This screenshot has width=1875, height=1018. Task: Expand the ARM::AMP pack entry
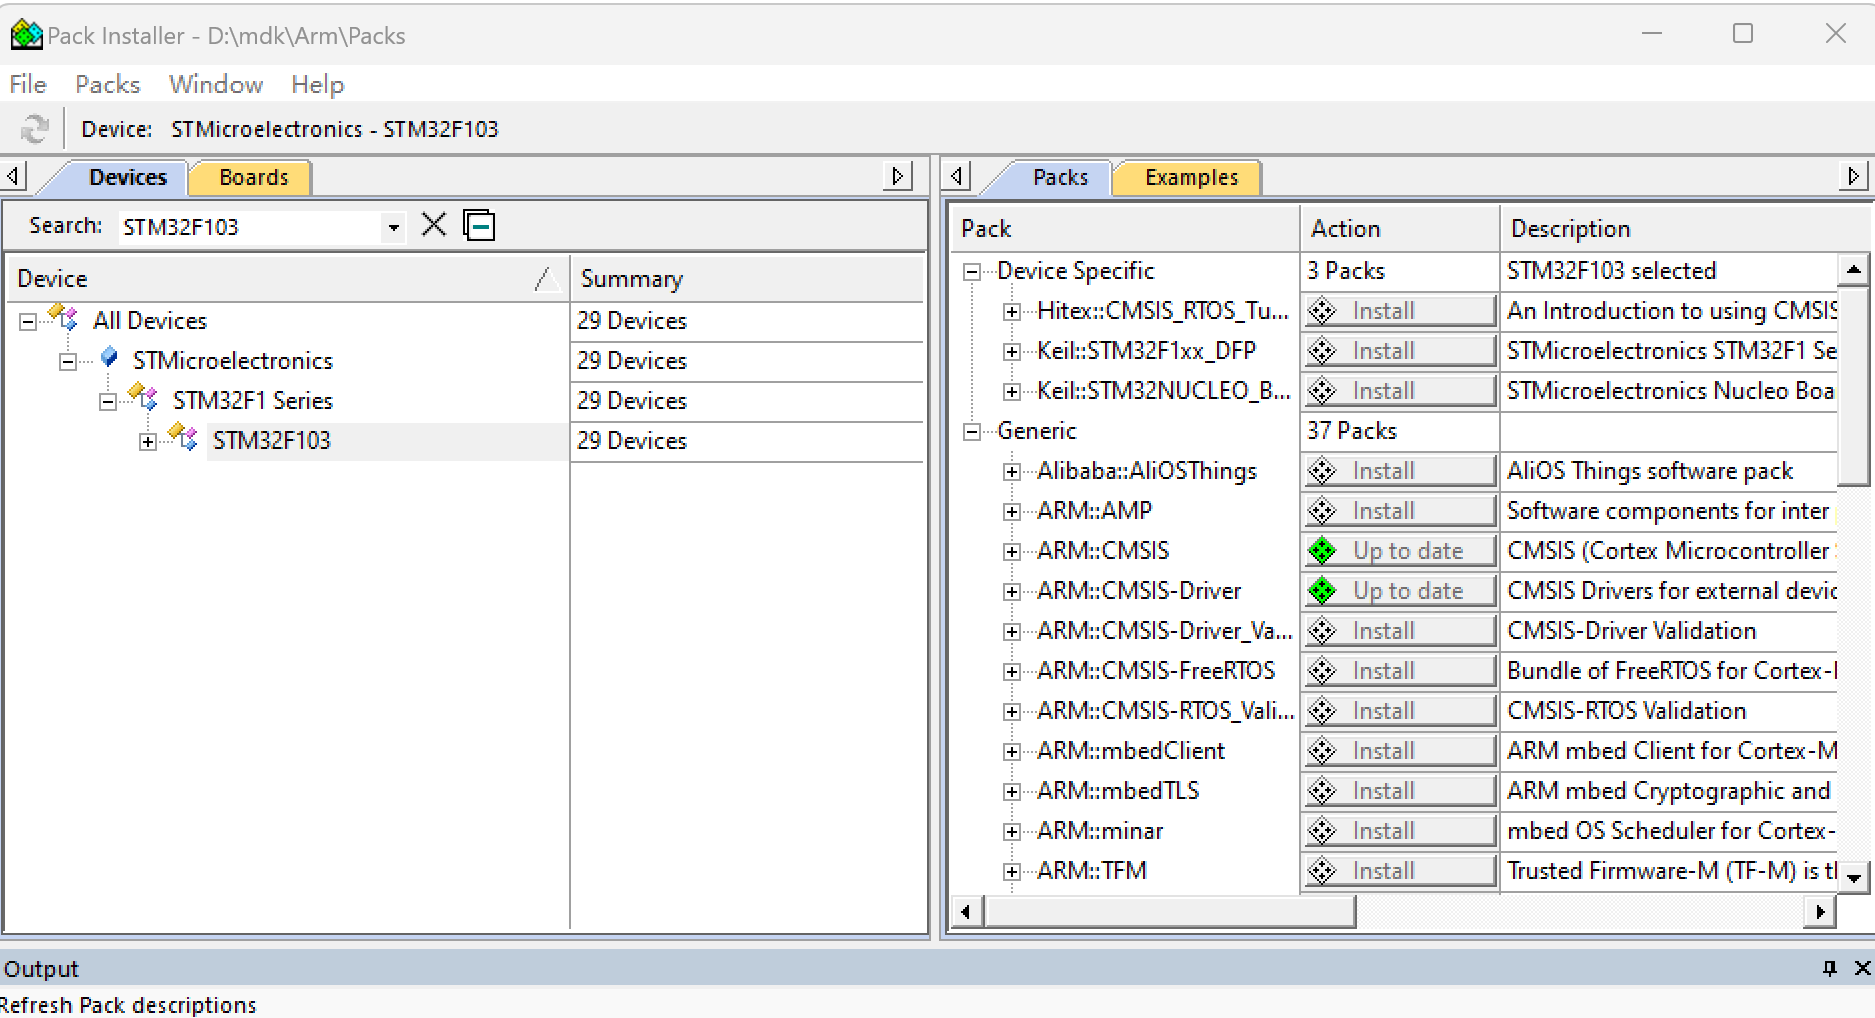pos(1012,512)
